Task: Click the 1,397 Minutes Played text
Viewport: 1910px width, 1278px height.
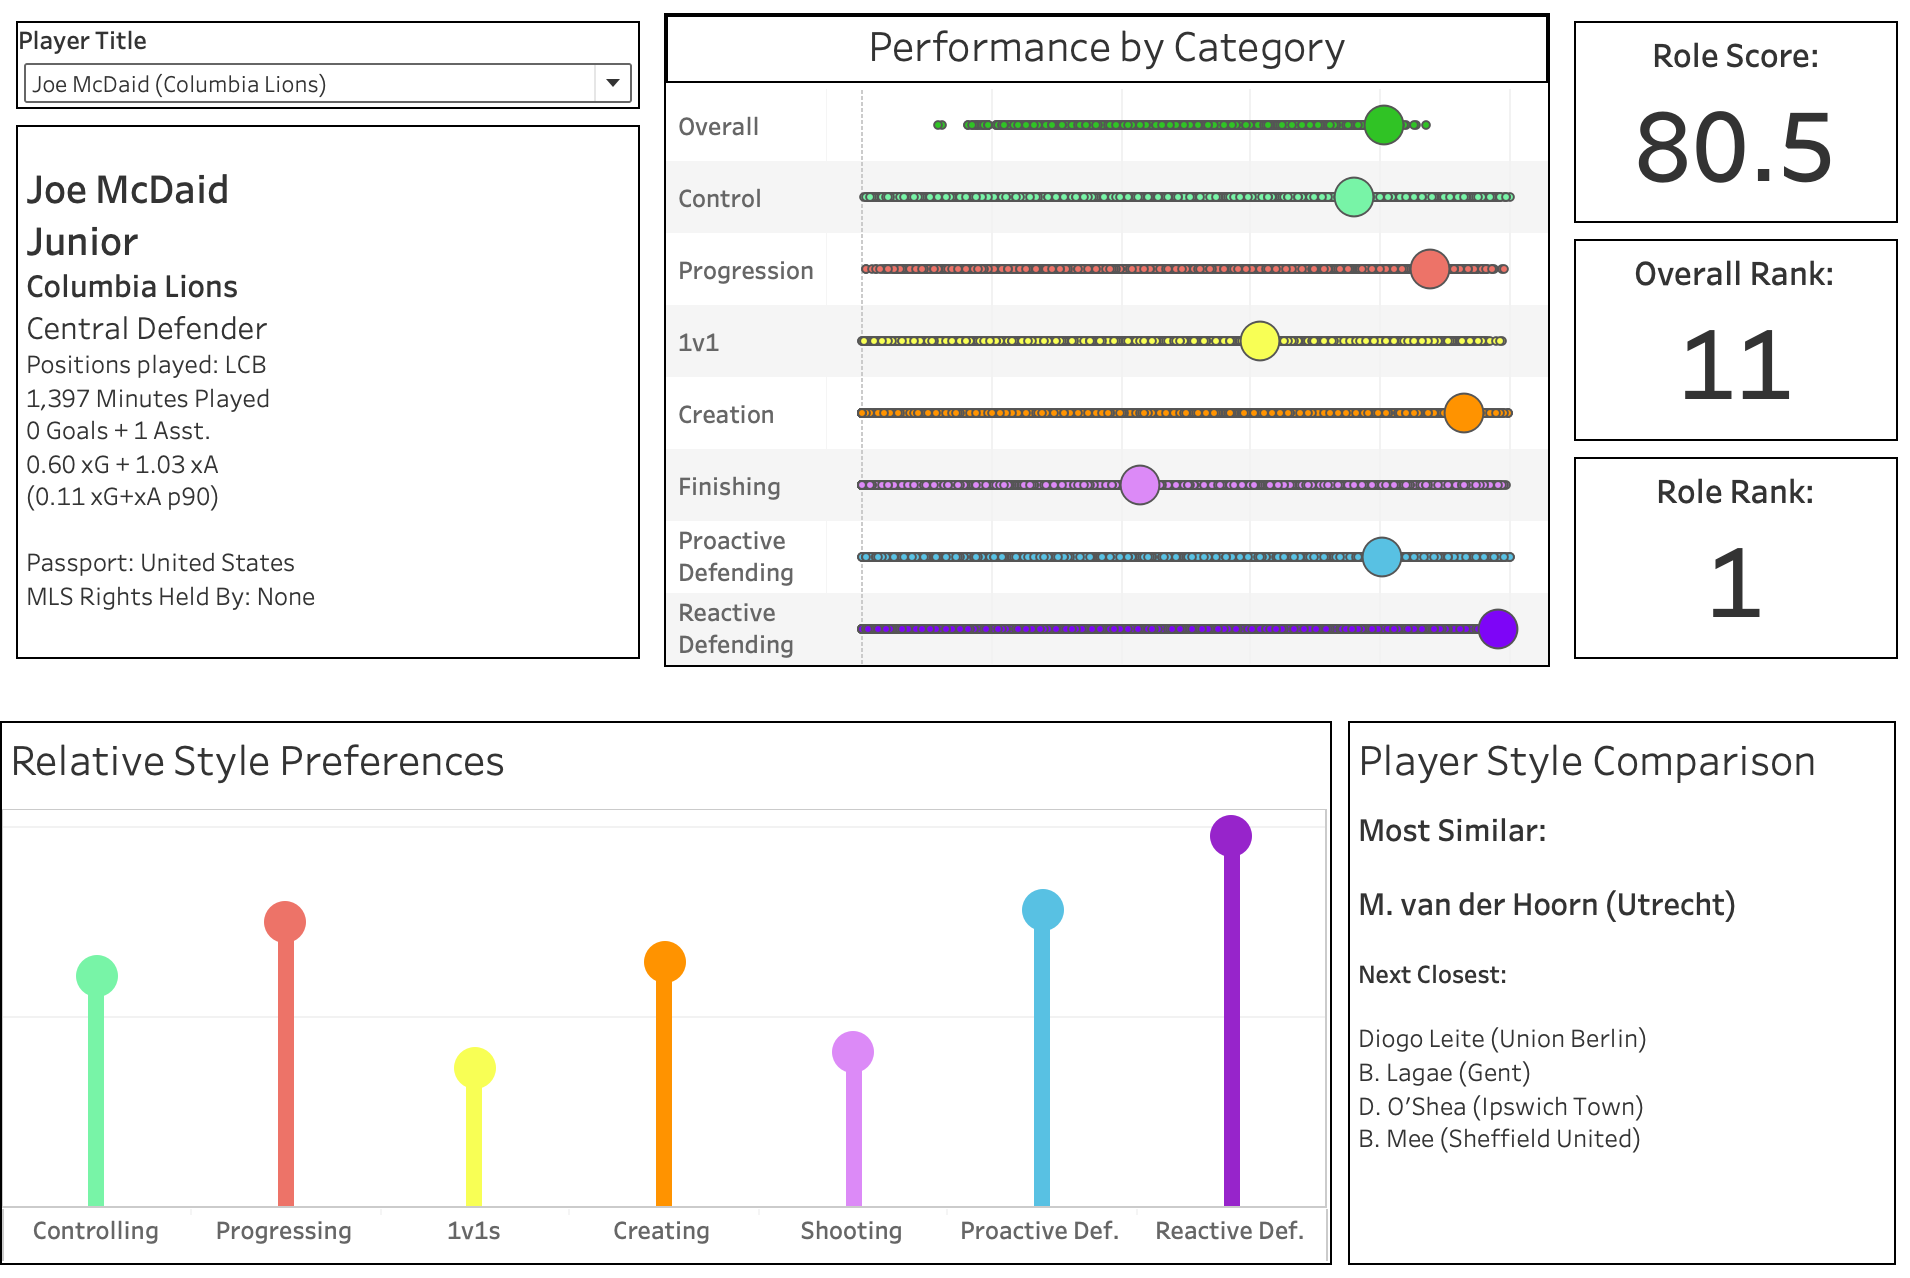Action: click(148, 399)
